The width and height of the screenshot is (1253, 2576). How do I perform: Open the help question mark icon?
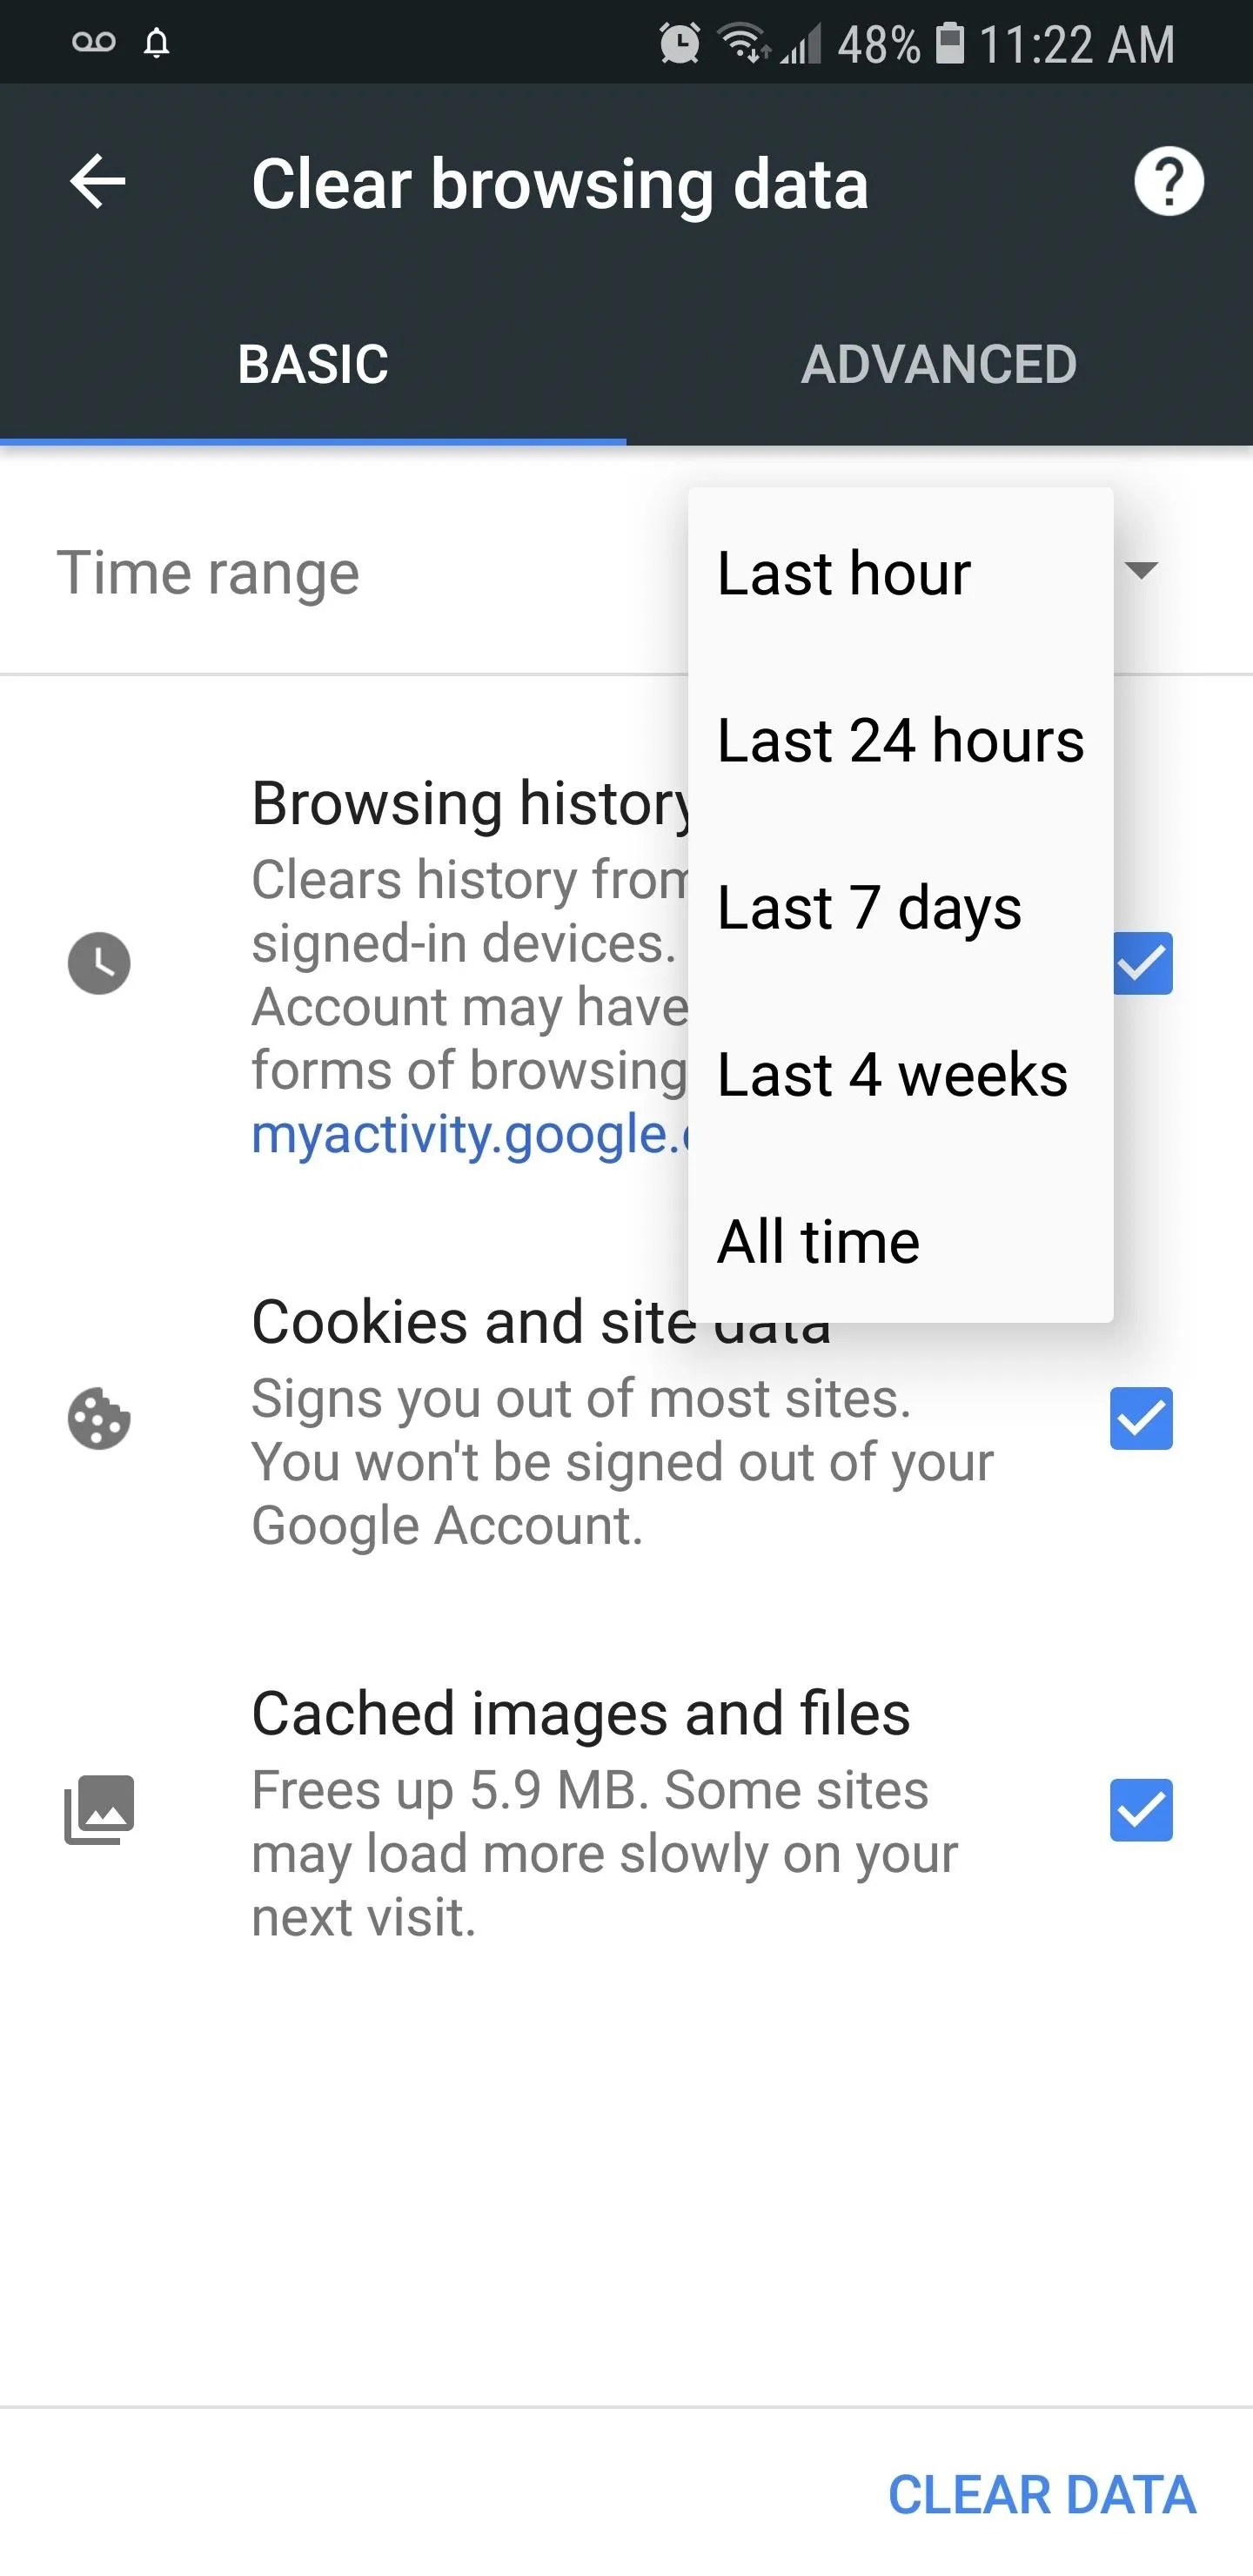pyautogui.click(x=1168, y=182)
